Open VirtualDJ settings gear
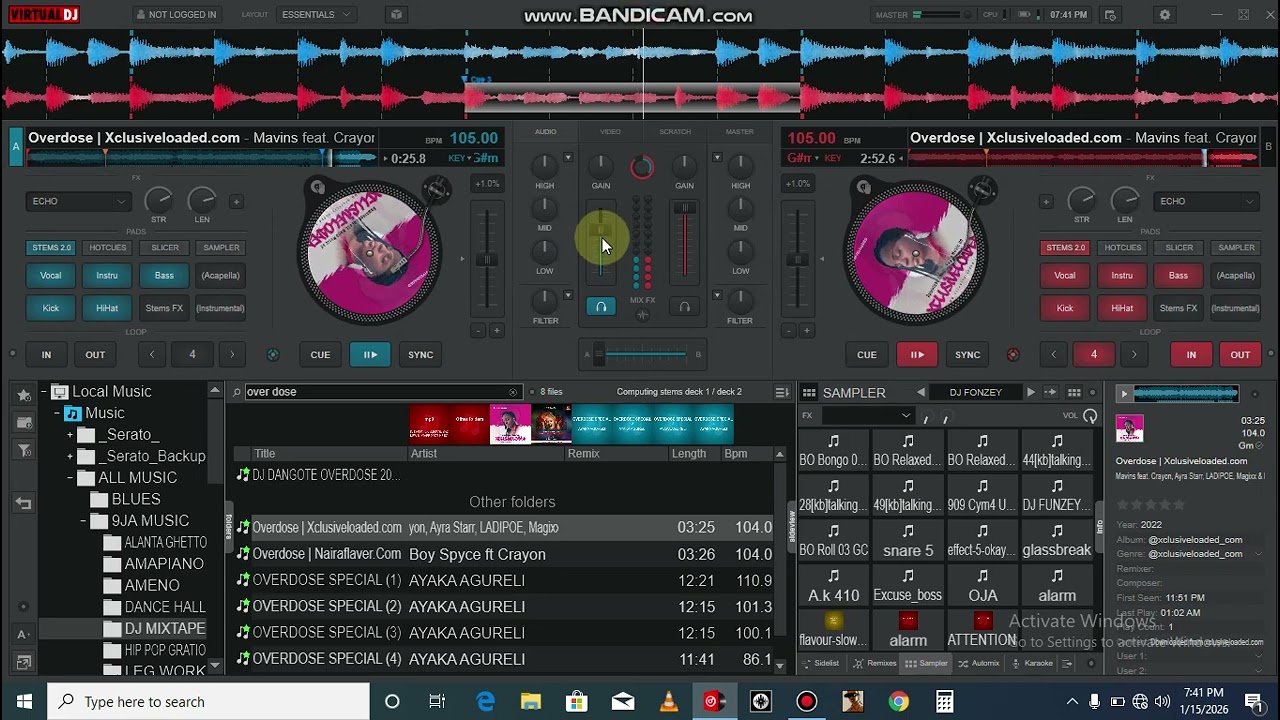The width and height of the screenshot is (1280, 720). coord(1164,15)
